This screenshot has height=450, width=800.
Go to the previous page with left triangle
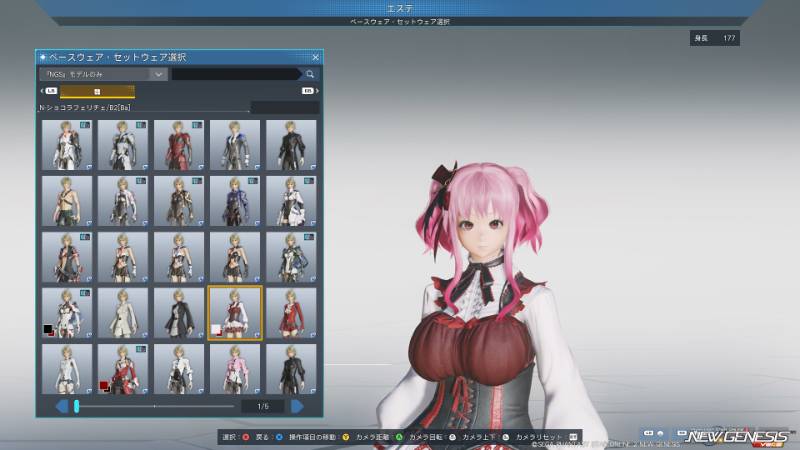62,407
